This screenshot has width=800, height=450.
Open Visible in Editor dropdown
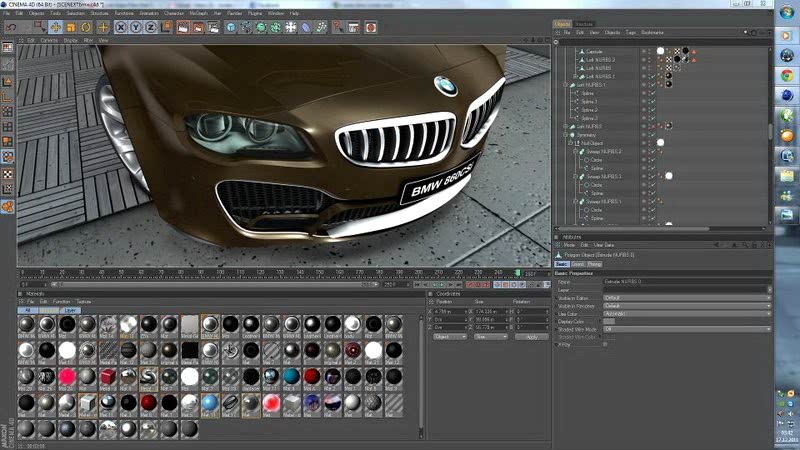(687, 297)
